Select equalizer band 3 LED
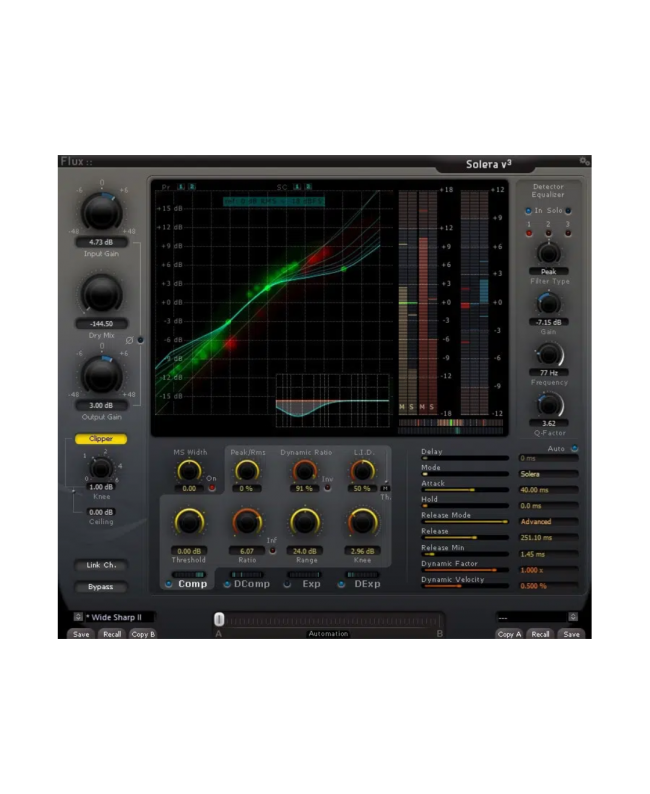 568,233
